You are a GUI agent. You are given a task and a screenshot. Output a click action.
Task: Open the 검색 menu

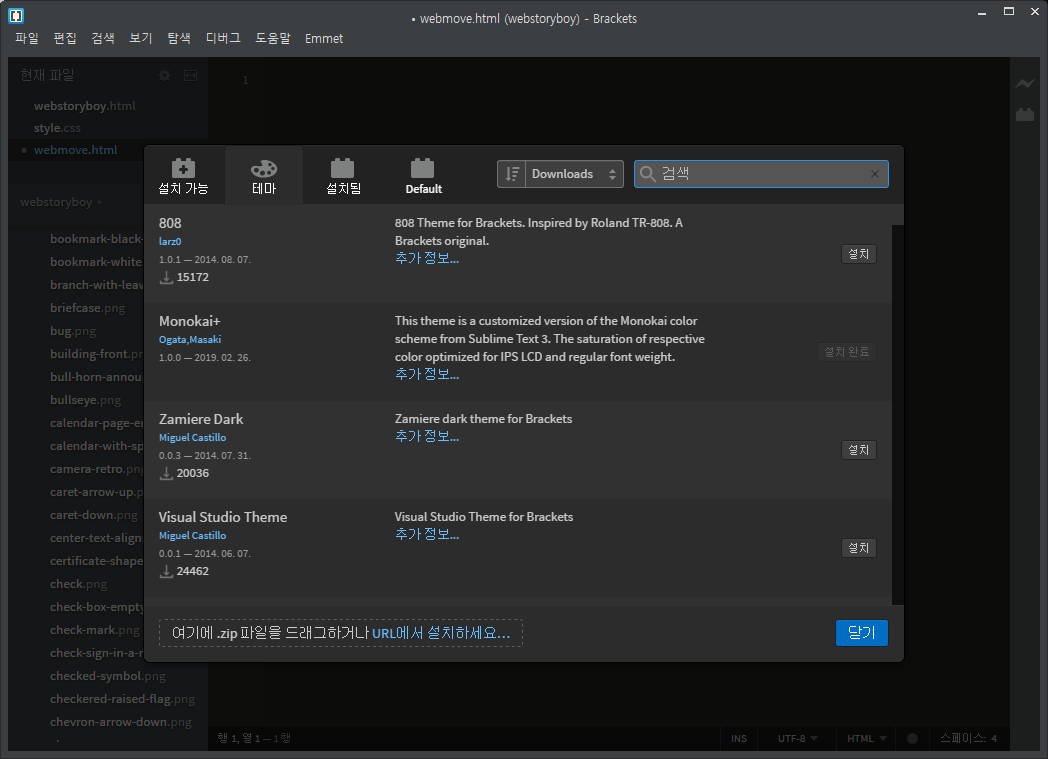[103, 38]
